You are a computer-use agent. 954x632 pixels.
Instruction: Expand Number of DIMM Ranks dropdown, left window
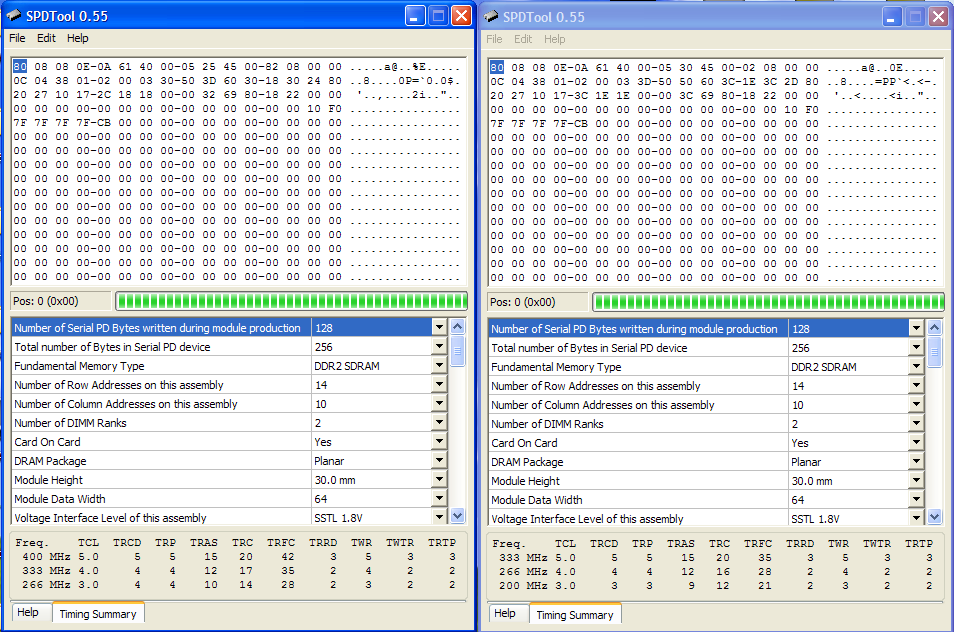tap(439, 422)
